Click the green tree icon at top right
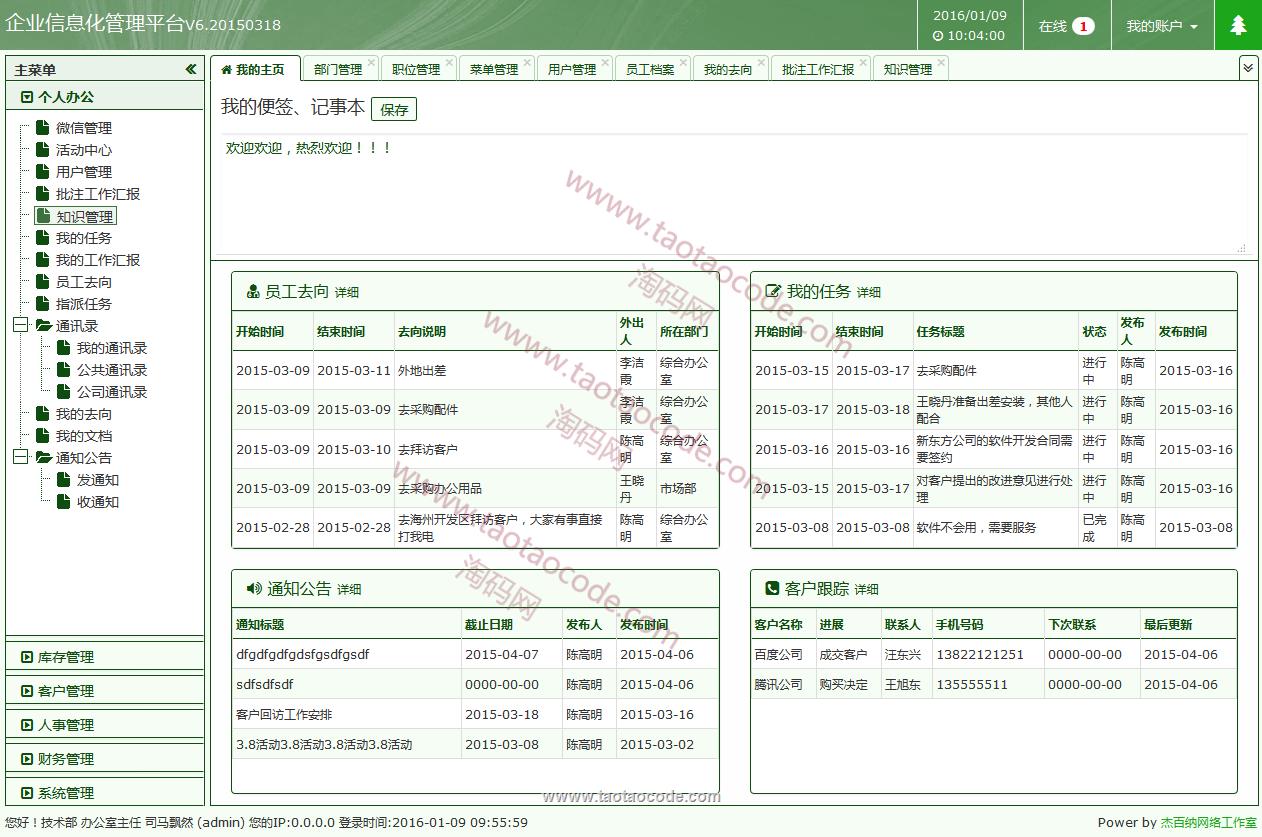Viewport: 1262px width, 837px height. click(x=1238, y=25)
